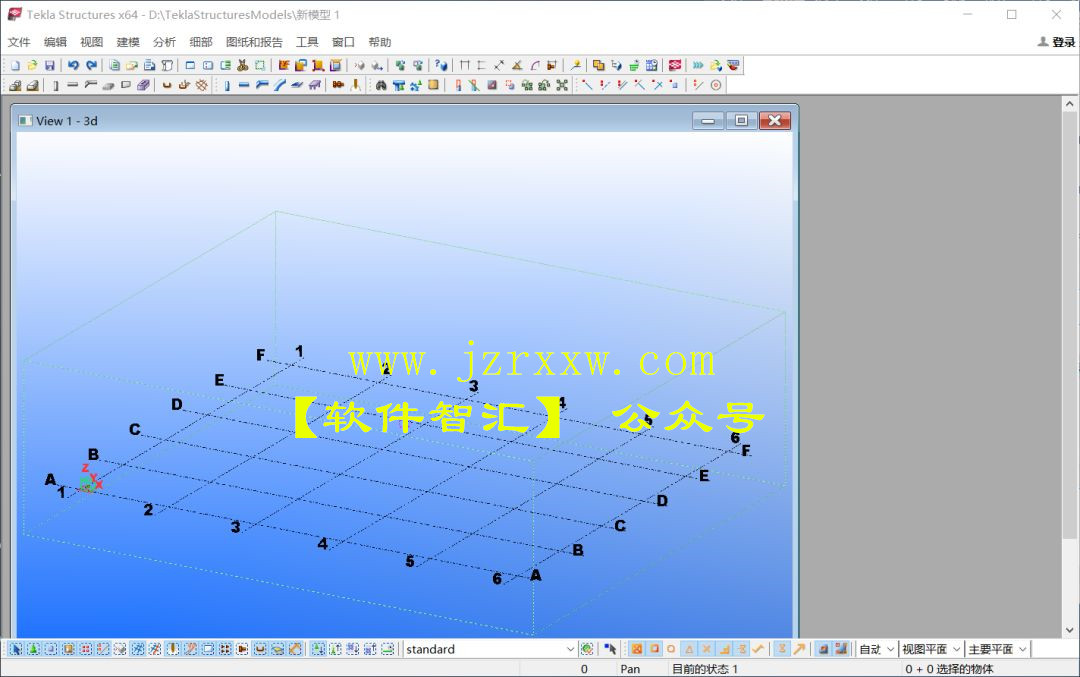Screen dimensions: 1080x677
Task: Click the binoculars component catalog icon
Action: [381, 85]
